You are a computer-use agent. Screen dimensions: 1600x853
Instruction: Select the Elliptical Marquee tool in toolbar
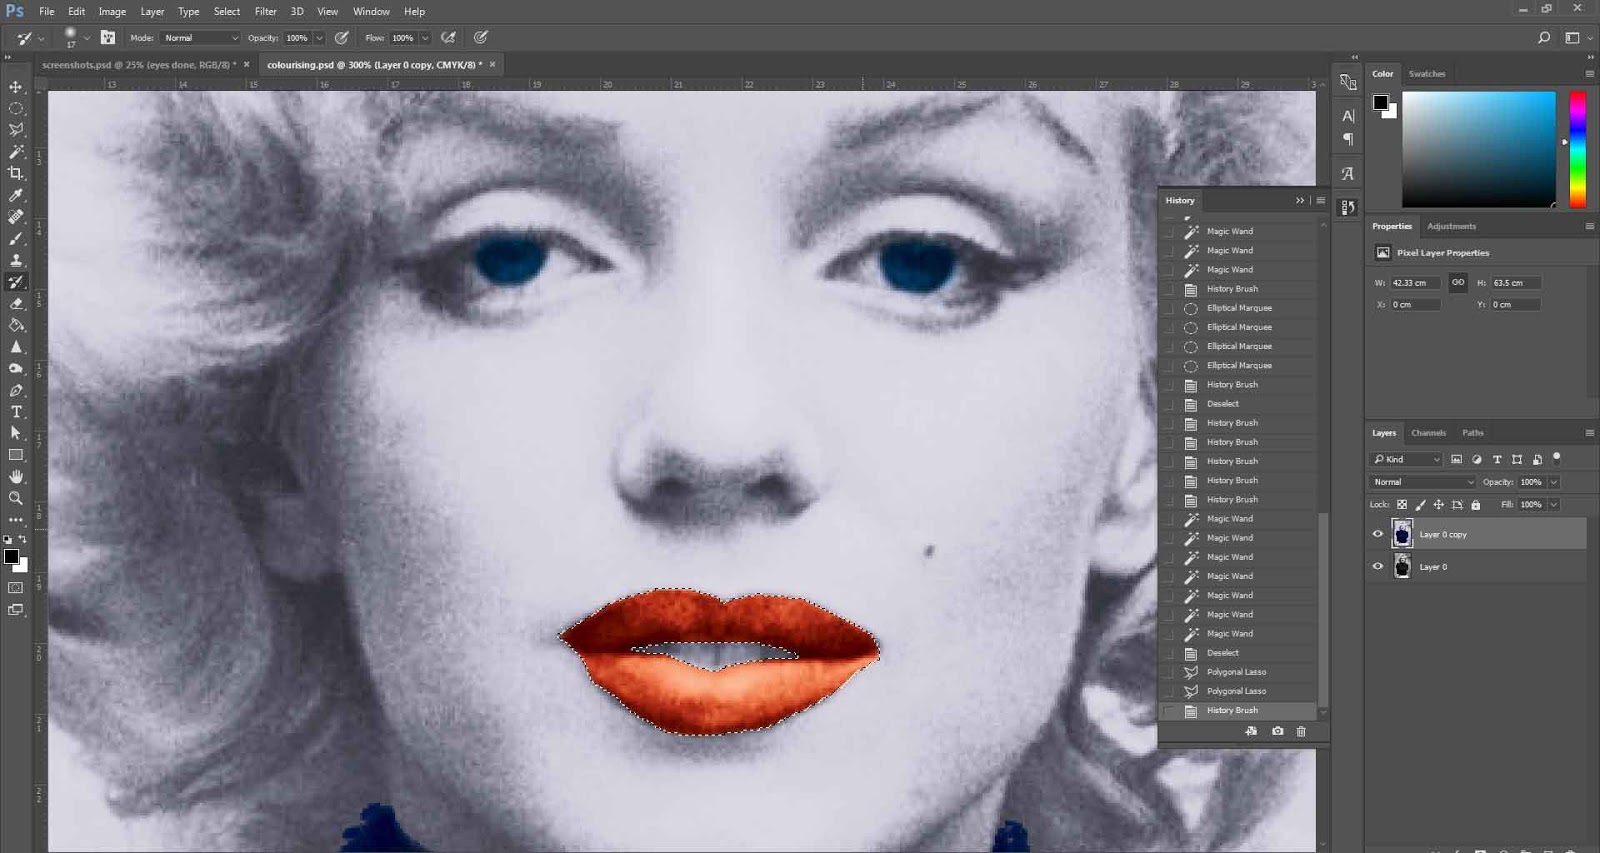(16, 108)
